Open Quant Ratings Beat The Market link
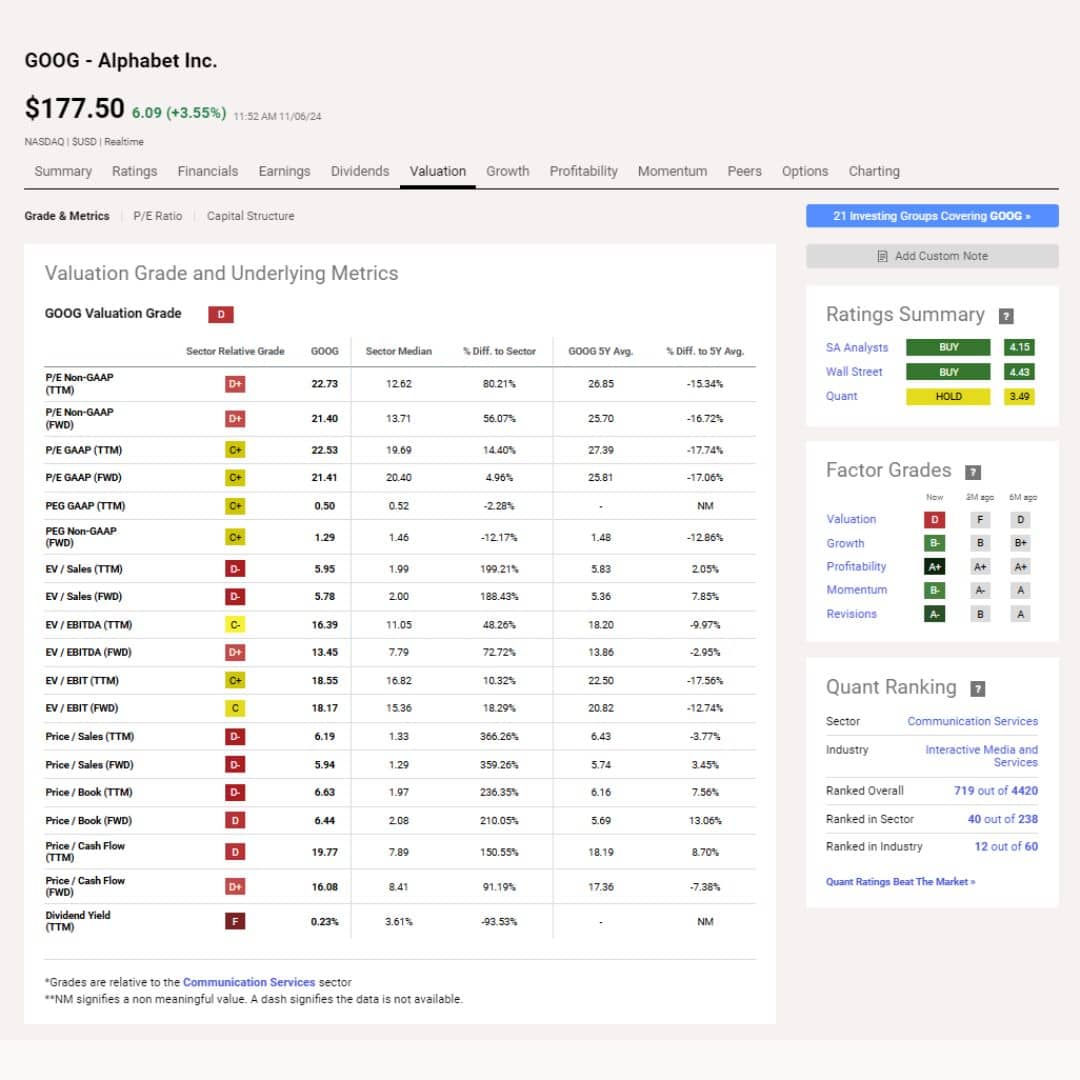 pyautogui.click(x=900, y=882)
